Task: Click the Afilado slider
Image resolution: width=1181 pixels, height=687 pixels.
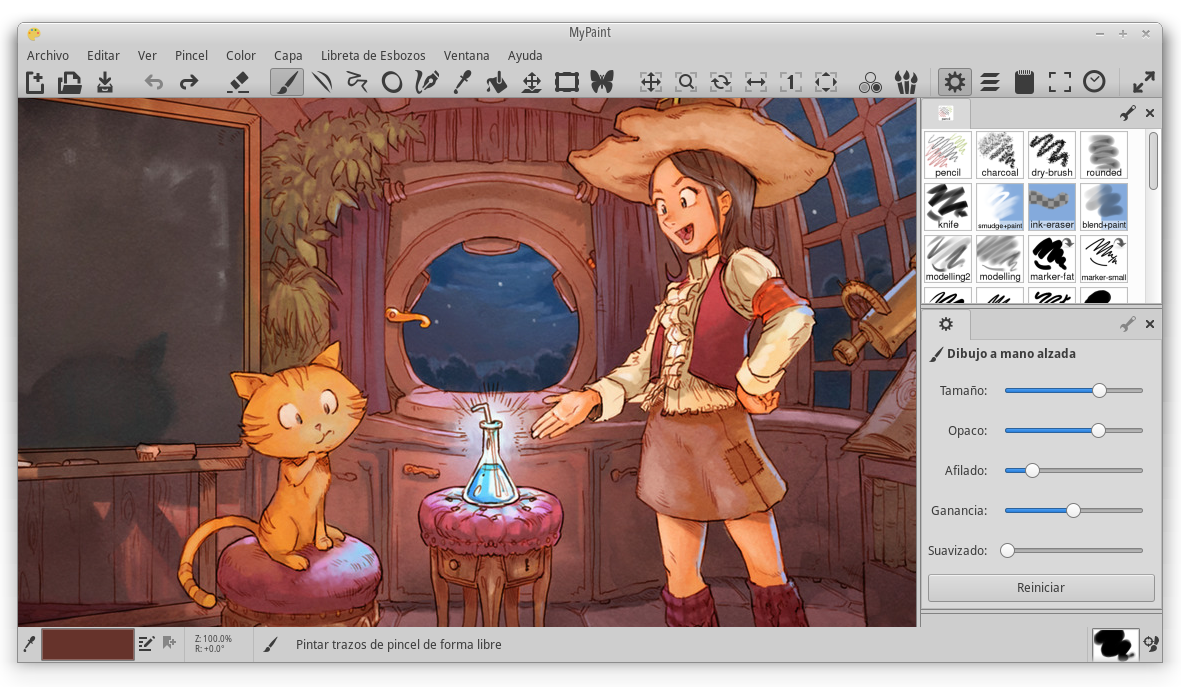Action: (x=1073, y=470)
